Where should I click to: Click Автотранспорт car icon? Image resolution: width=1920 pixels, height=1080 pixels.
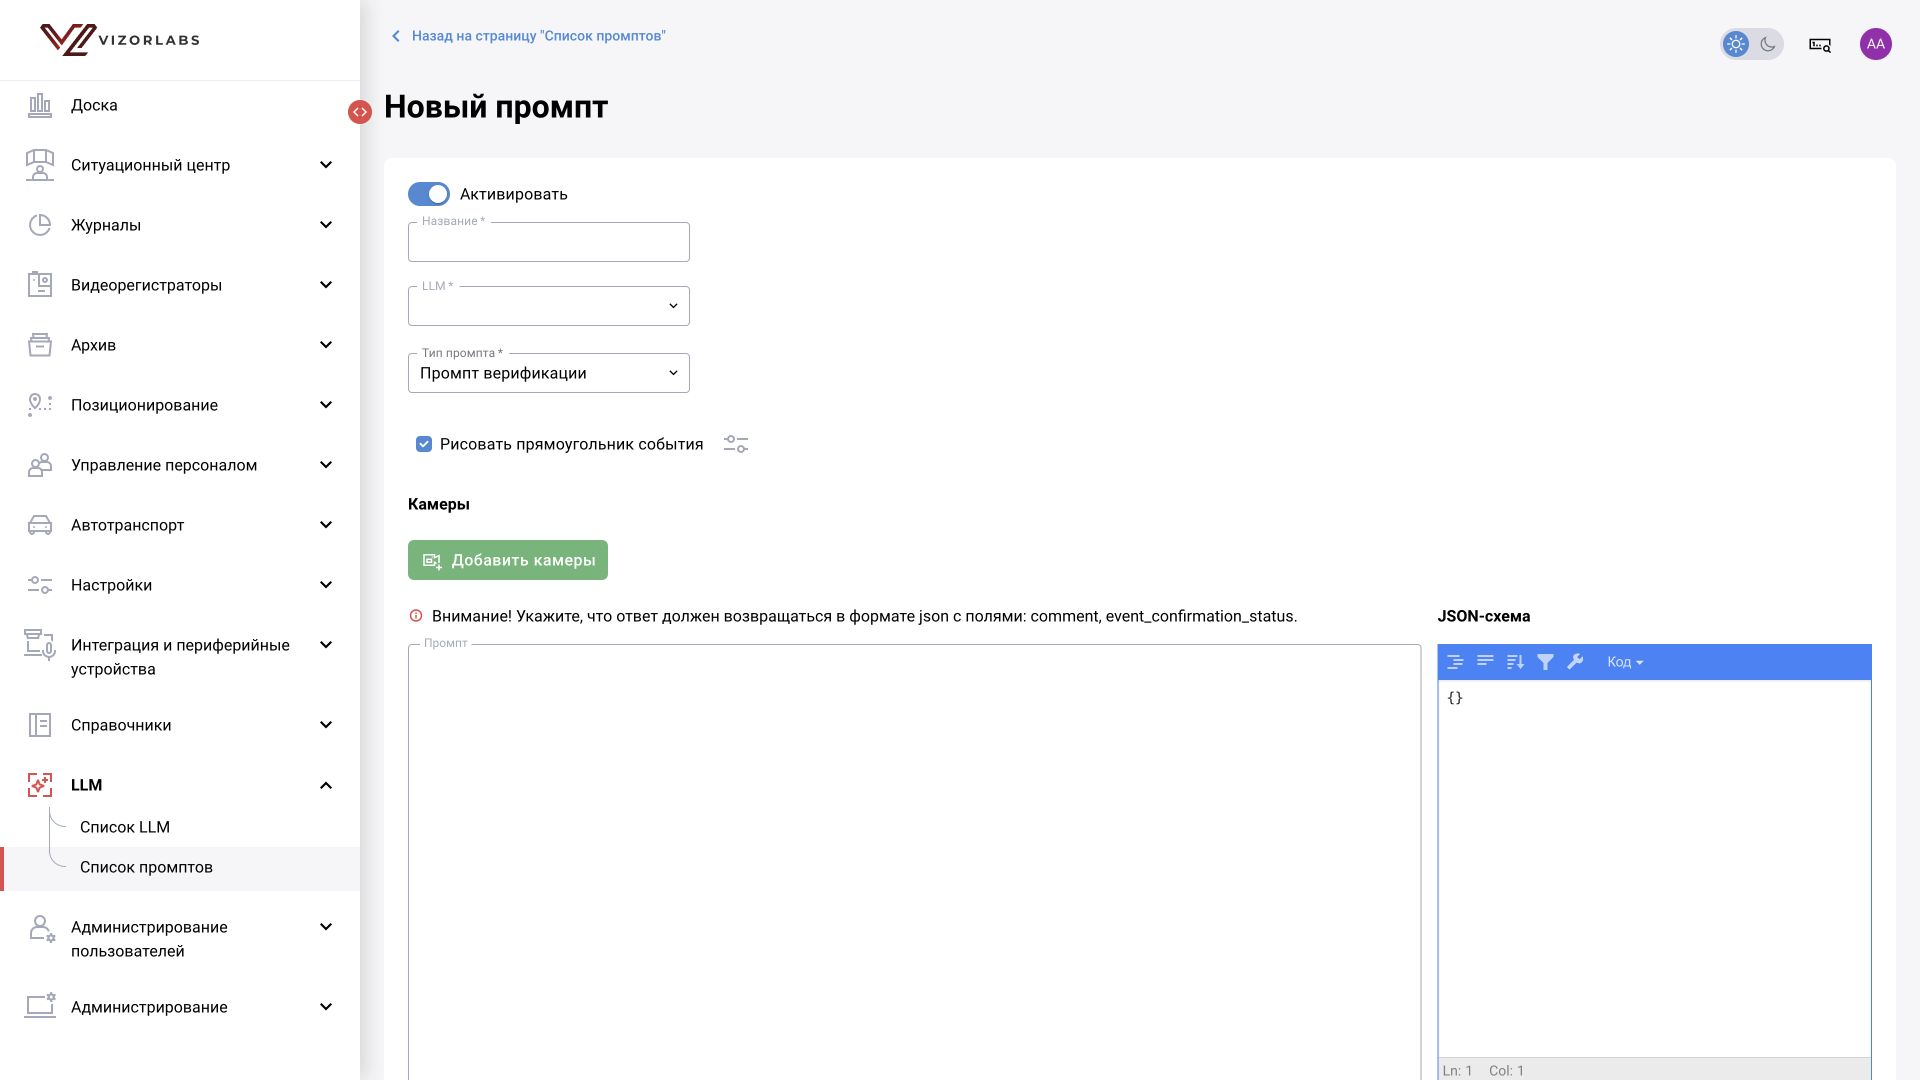pyautogui.click(x=40, y=525)
